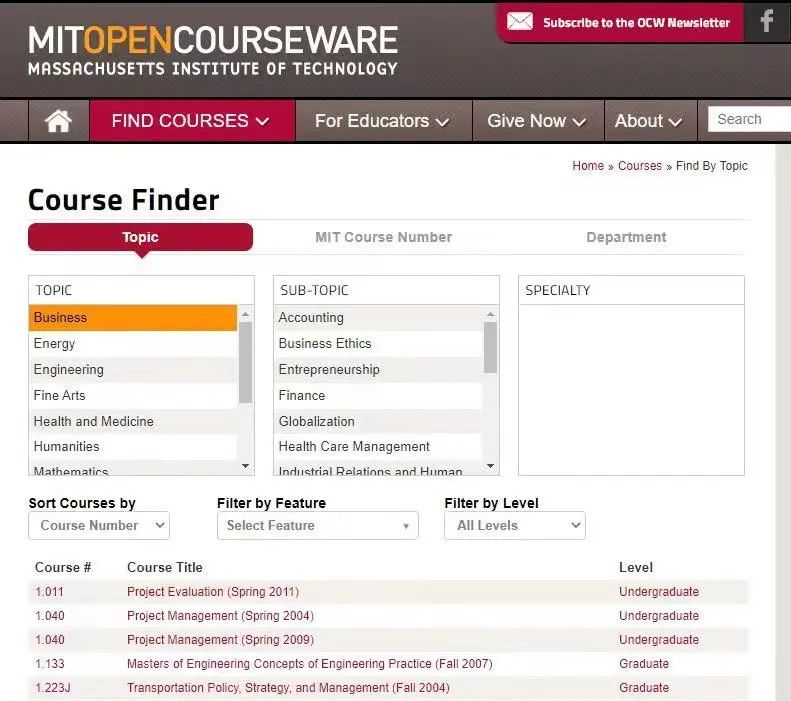This screenshot has height=701, width=791.
Task: Click Graduate level for course 1.223J
Action: click(644, 688)
